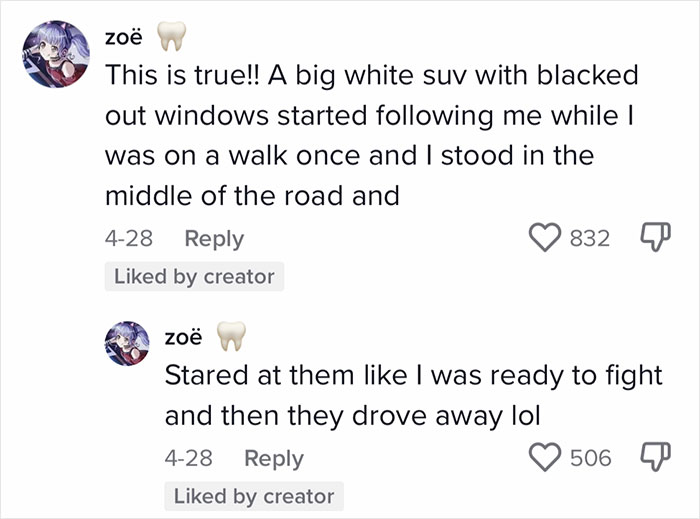
Task: Click the 832 like count
Action: click(590, 238)
